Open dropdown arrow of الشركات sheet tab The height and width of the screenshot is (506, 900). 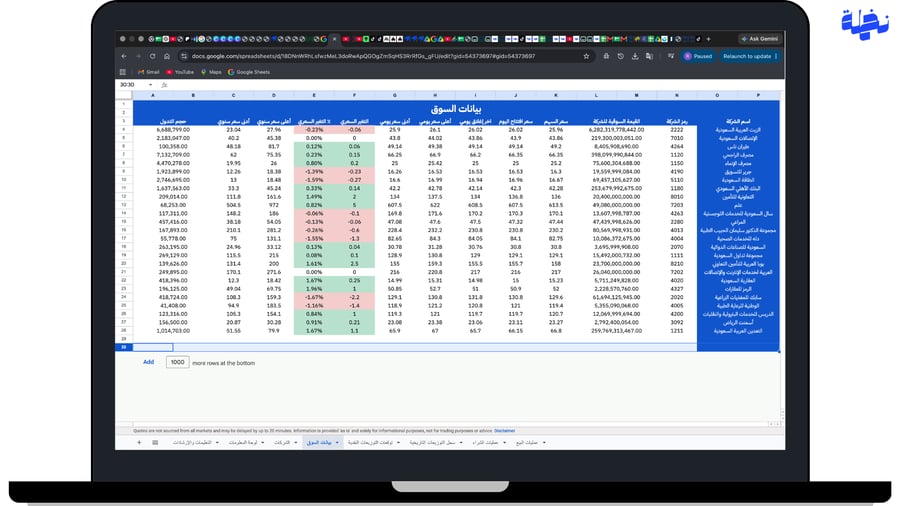pos(296,442)
